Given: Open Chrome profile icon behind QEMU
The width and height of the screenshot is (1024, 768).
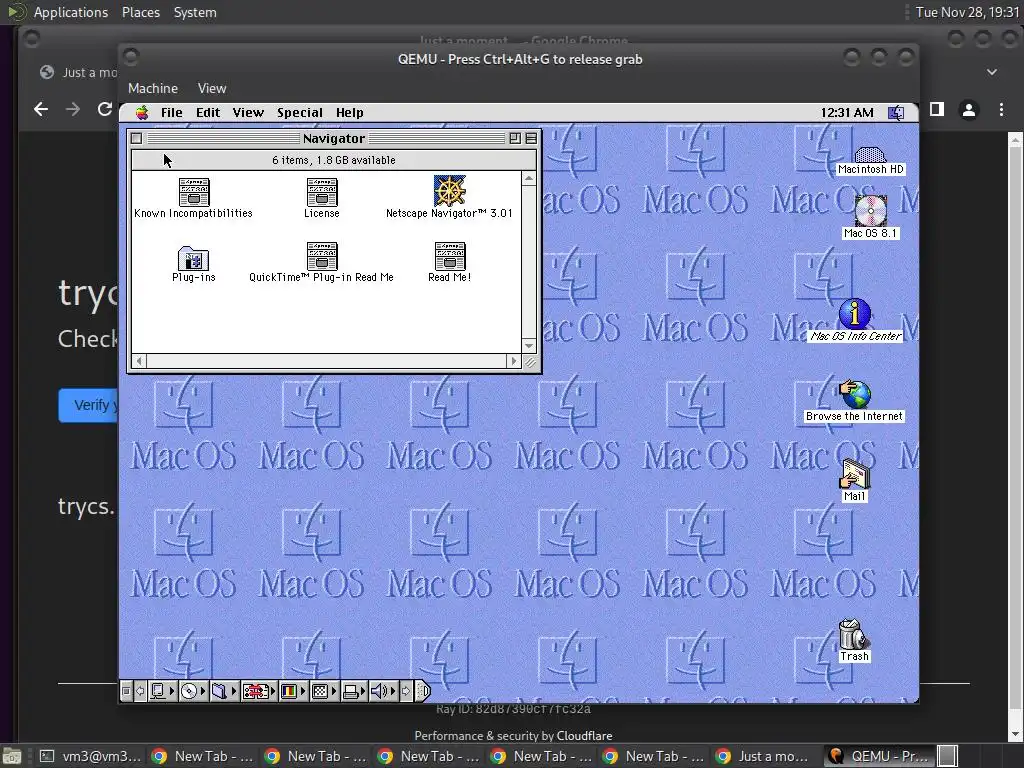Looking at the screenshot, I should pyautogui.click(x=968, y=110).
